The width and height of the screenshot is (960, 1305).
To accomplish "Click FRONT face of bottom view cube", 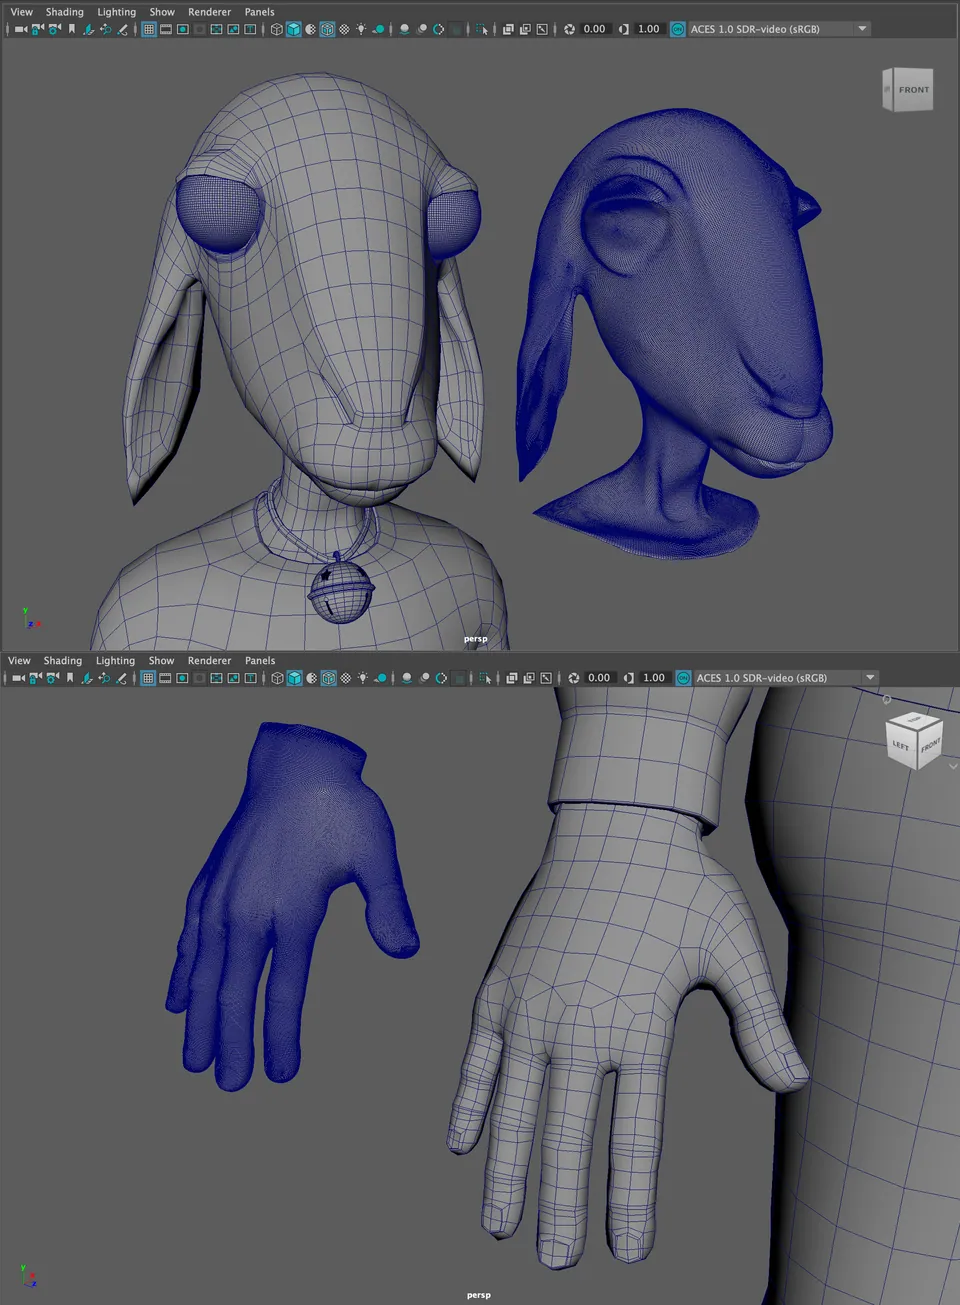I will [x=930, y=745].
